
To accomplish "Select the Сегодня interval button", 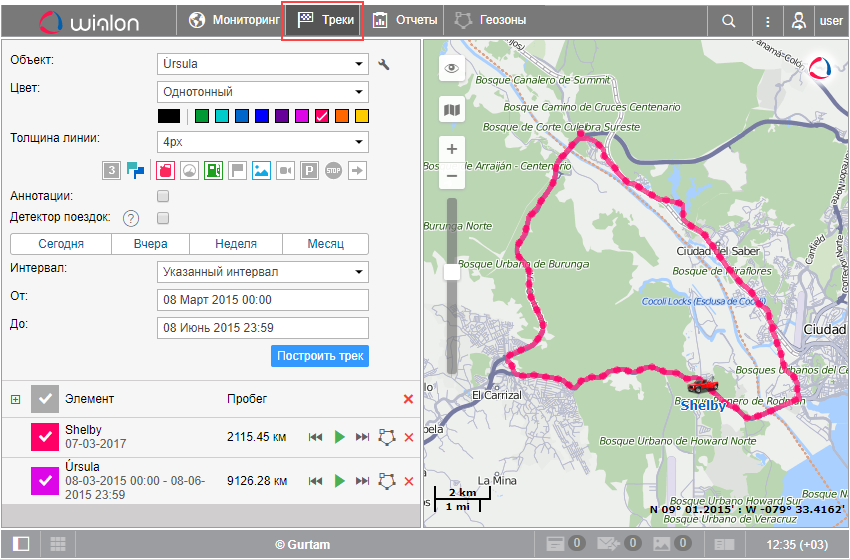I will (x=61, y=244).
